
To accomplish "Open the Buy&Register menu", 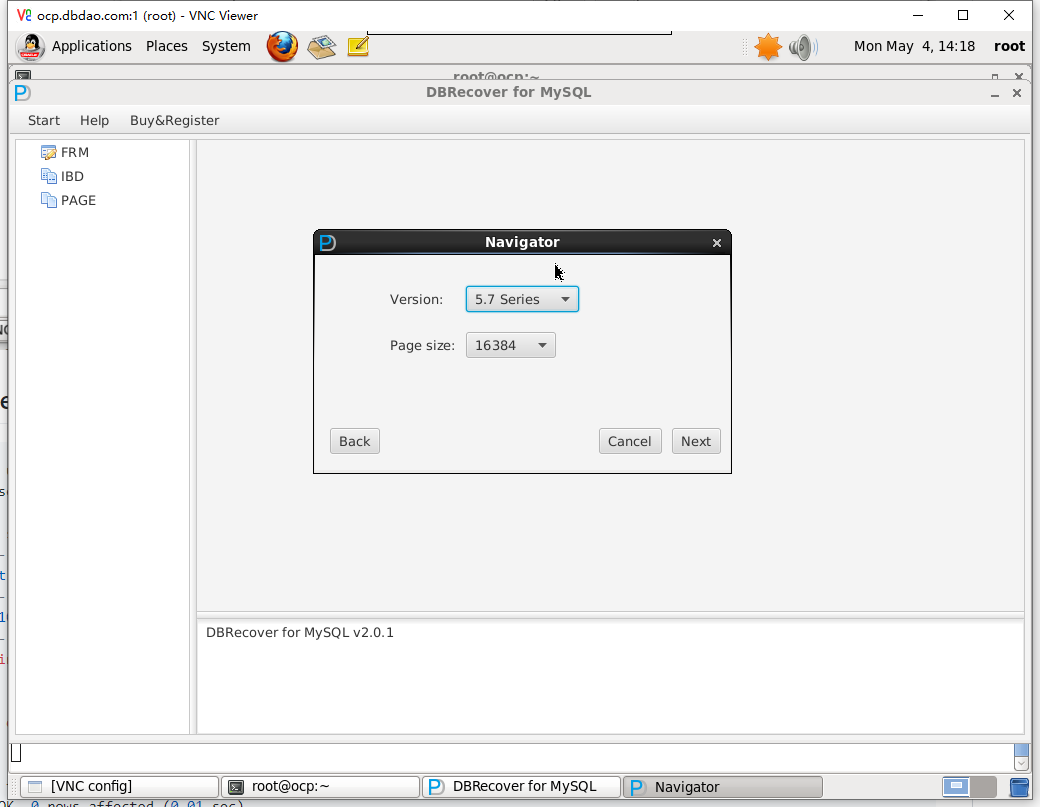I will point(174,120).
